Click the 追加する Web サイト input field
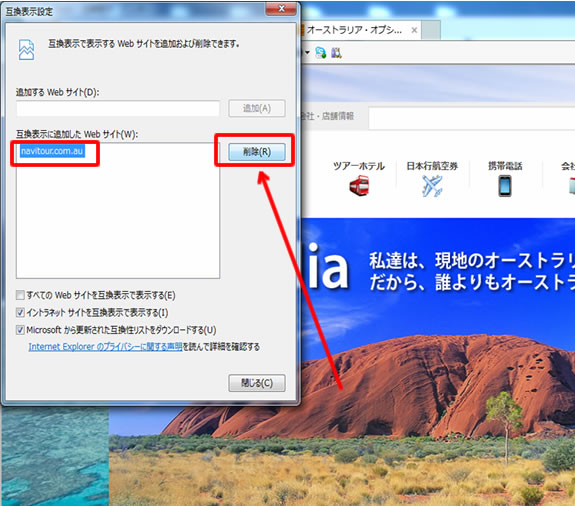The image size is (575, 506). tap(118, 109)
